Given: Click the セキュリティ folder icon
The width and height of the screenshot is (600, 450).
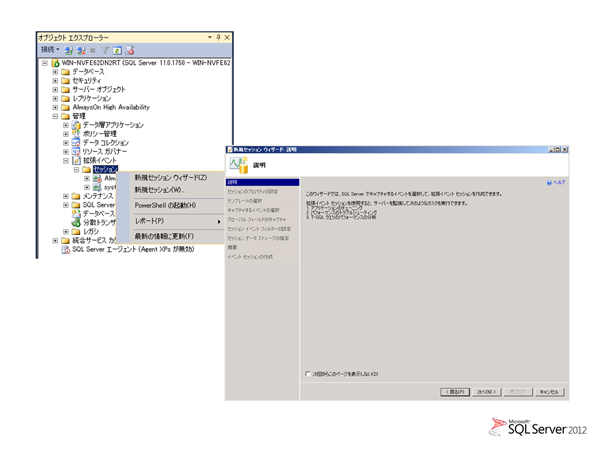Looking at the screenshot, I should [65, 81].
